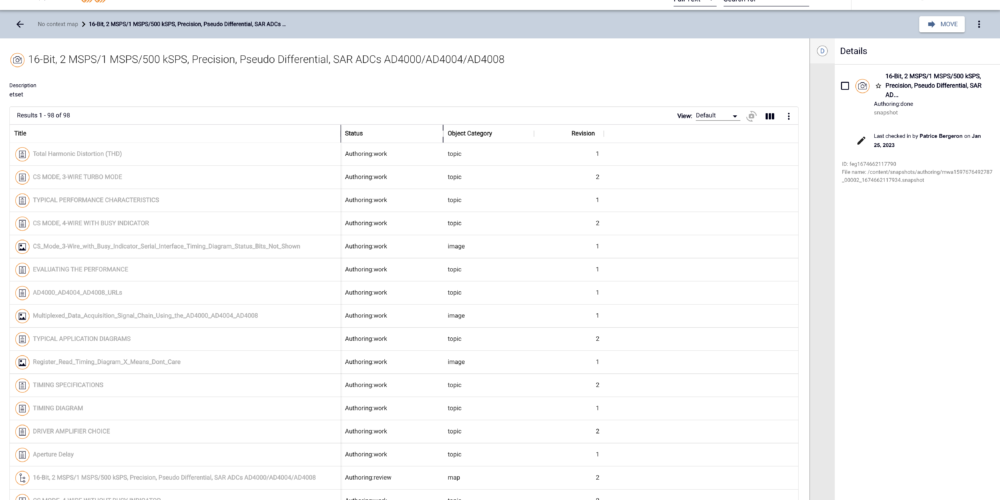Click topic icon for TYPICAL APPLICATION DIAGRAMS
Viewport: 1000px width, 500px height.
pos(22,339)
